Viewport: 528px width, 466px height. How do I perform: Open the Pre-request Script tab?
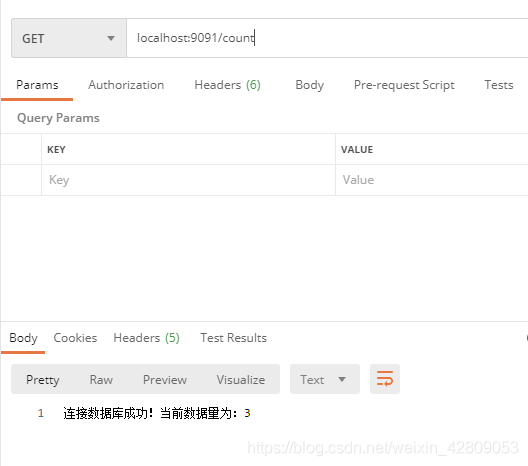tap(404, 85)
